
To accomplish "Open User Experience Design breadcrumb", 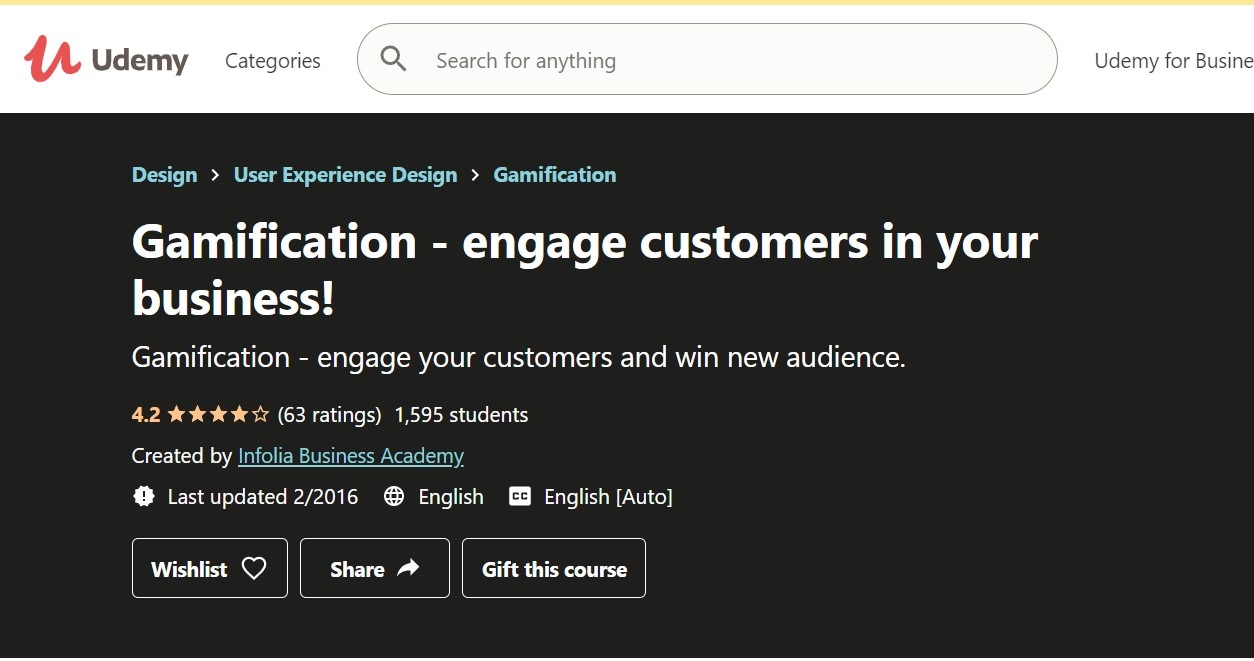I will coord(345,175).
